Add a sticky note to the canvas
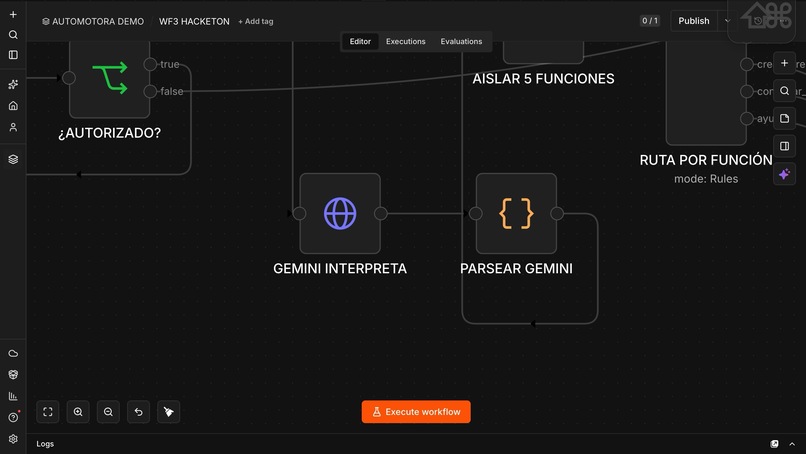806x454 pixels. click(784, 119)
